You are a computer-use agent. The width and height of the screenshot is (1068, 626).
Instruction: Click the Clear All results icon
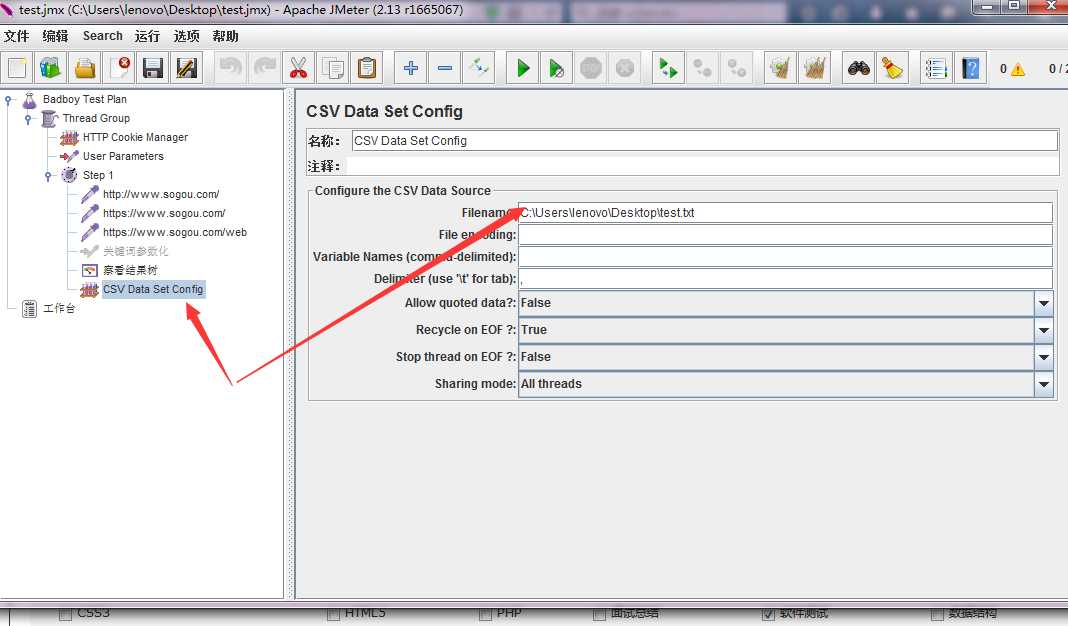pyautogui.click(x=814, y=68)
